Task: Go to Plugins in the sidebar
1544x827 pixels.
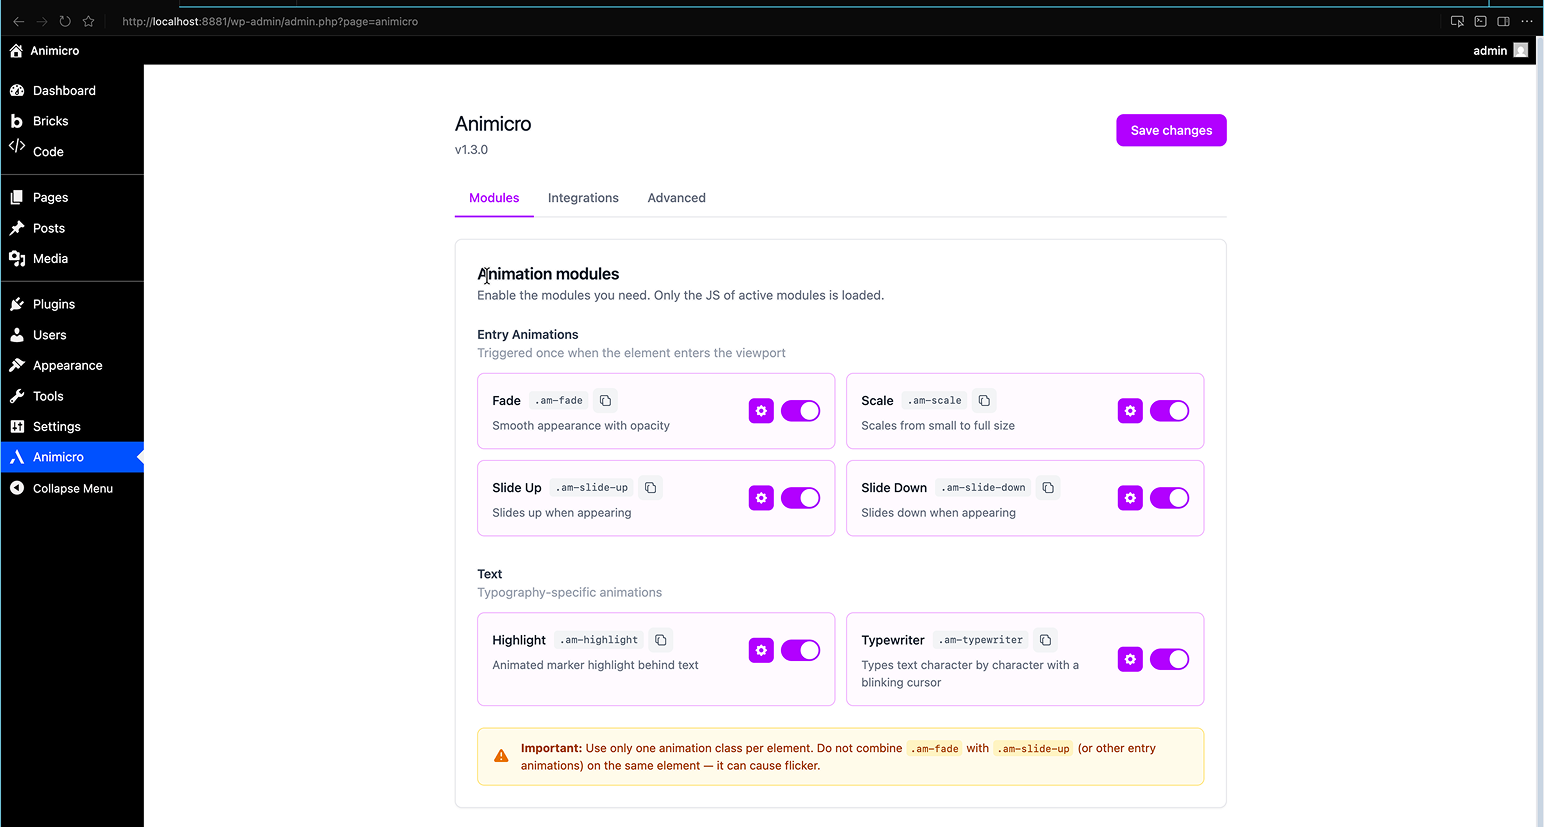Action: [x=54, y=304]
